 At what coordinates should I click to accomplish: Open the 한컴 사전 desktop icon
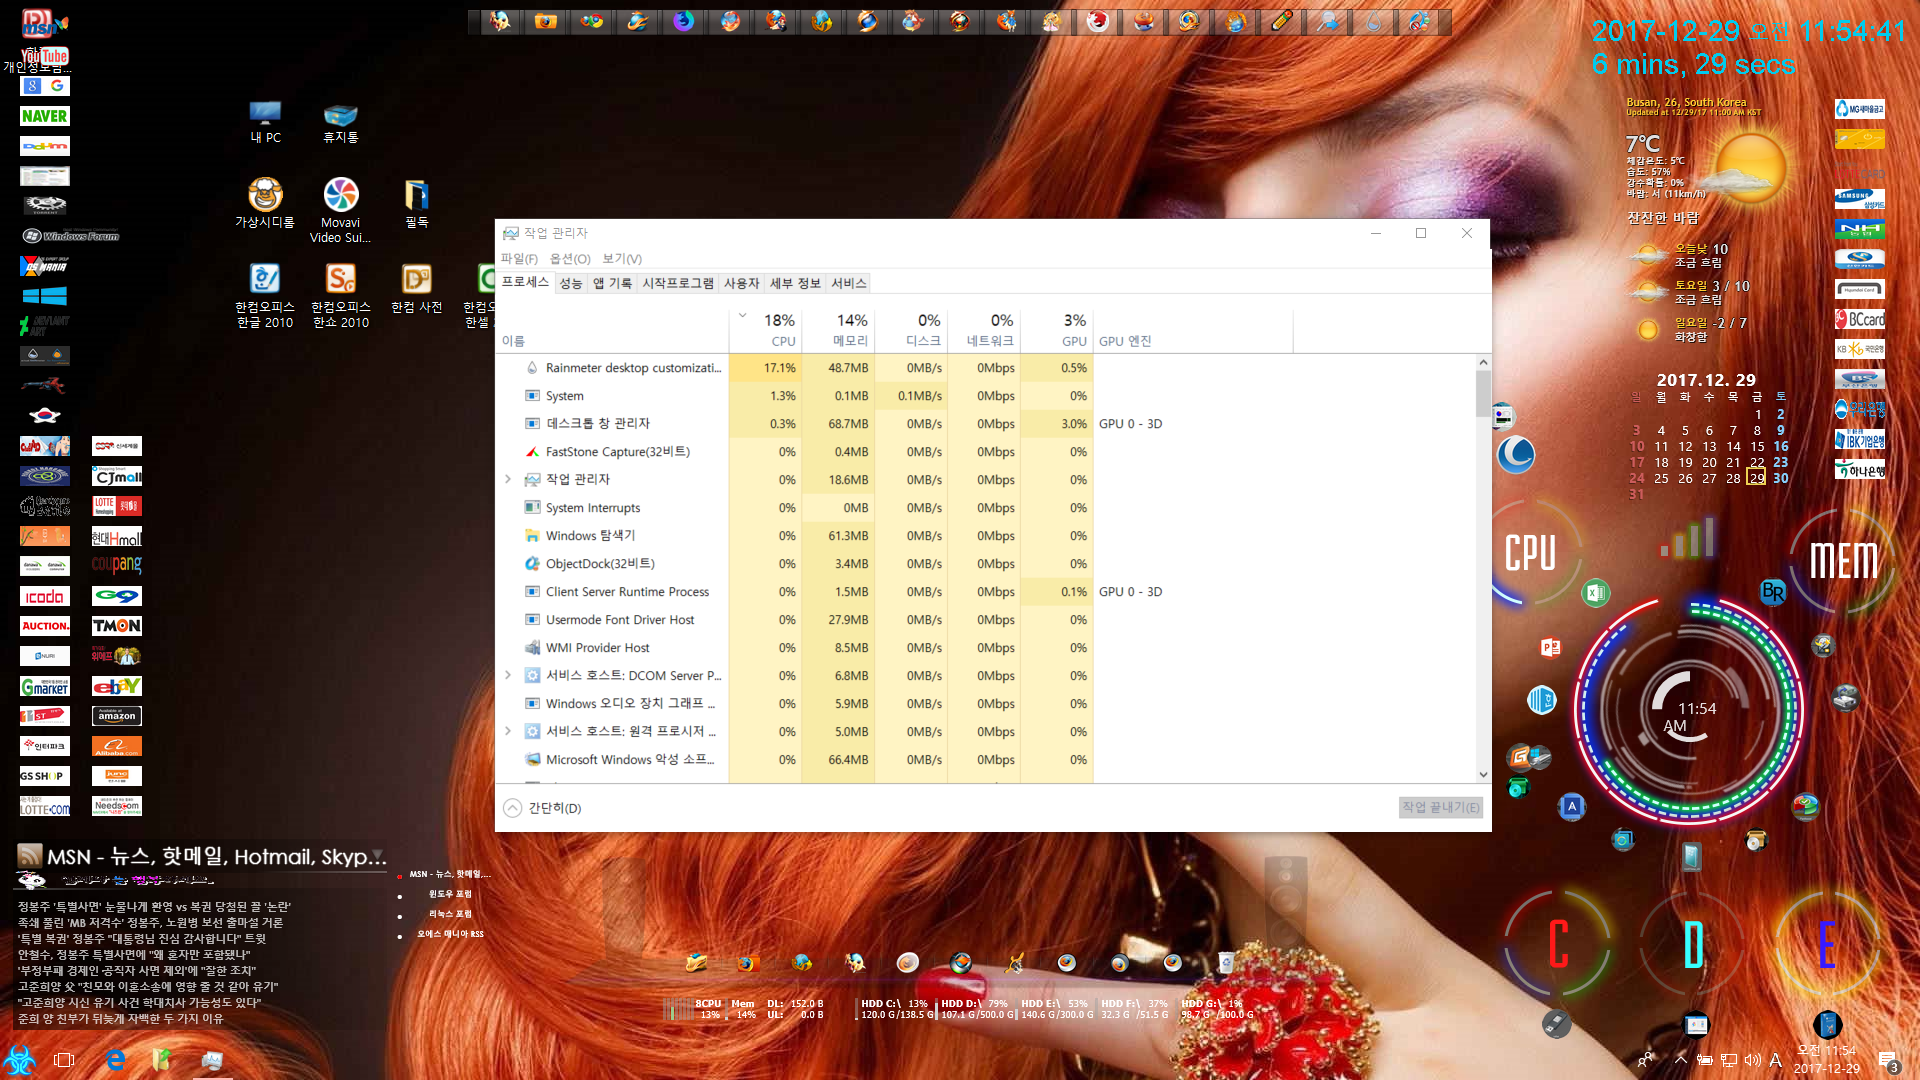click(416, 288)
